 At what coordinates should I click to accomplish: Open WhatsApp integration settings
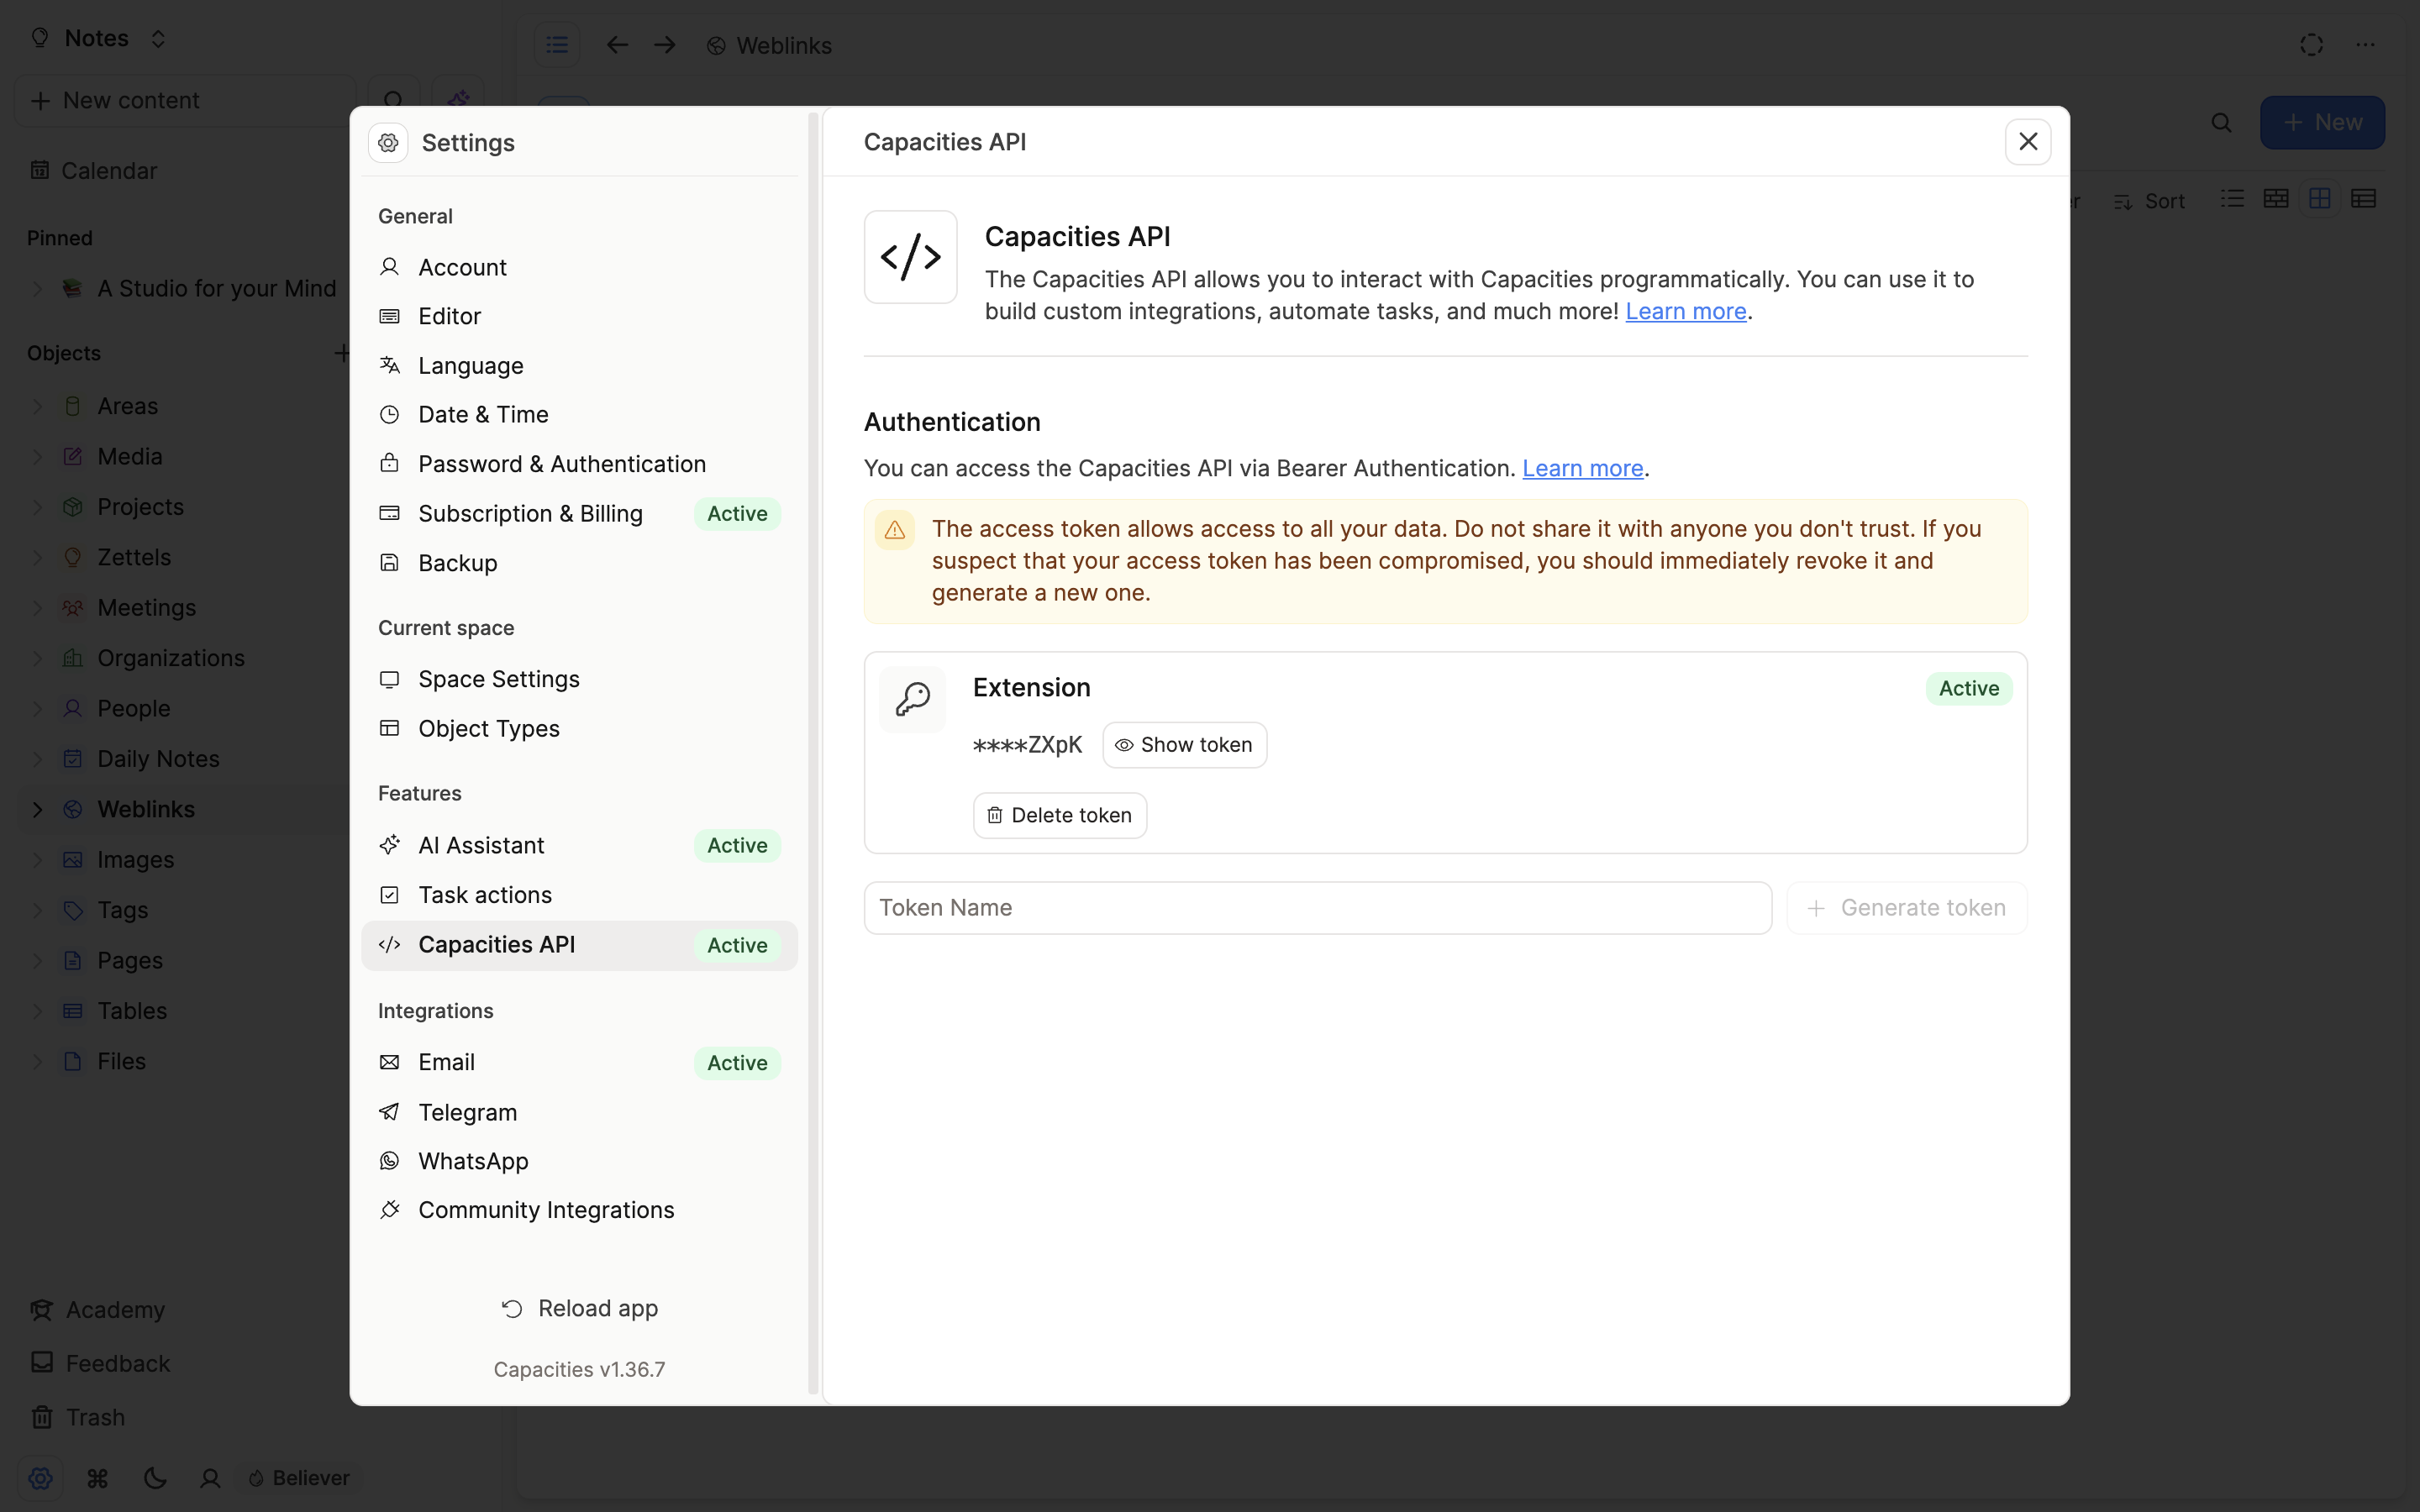pos(579,1161)
